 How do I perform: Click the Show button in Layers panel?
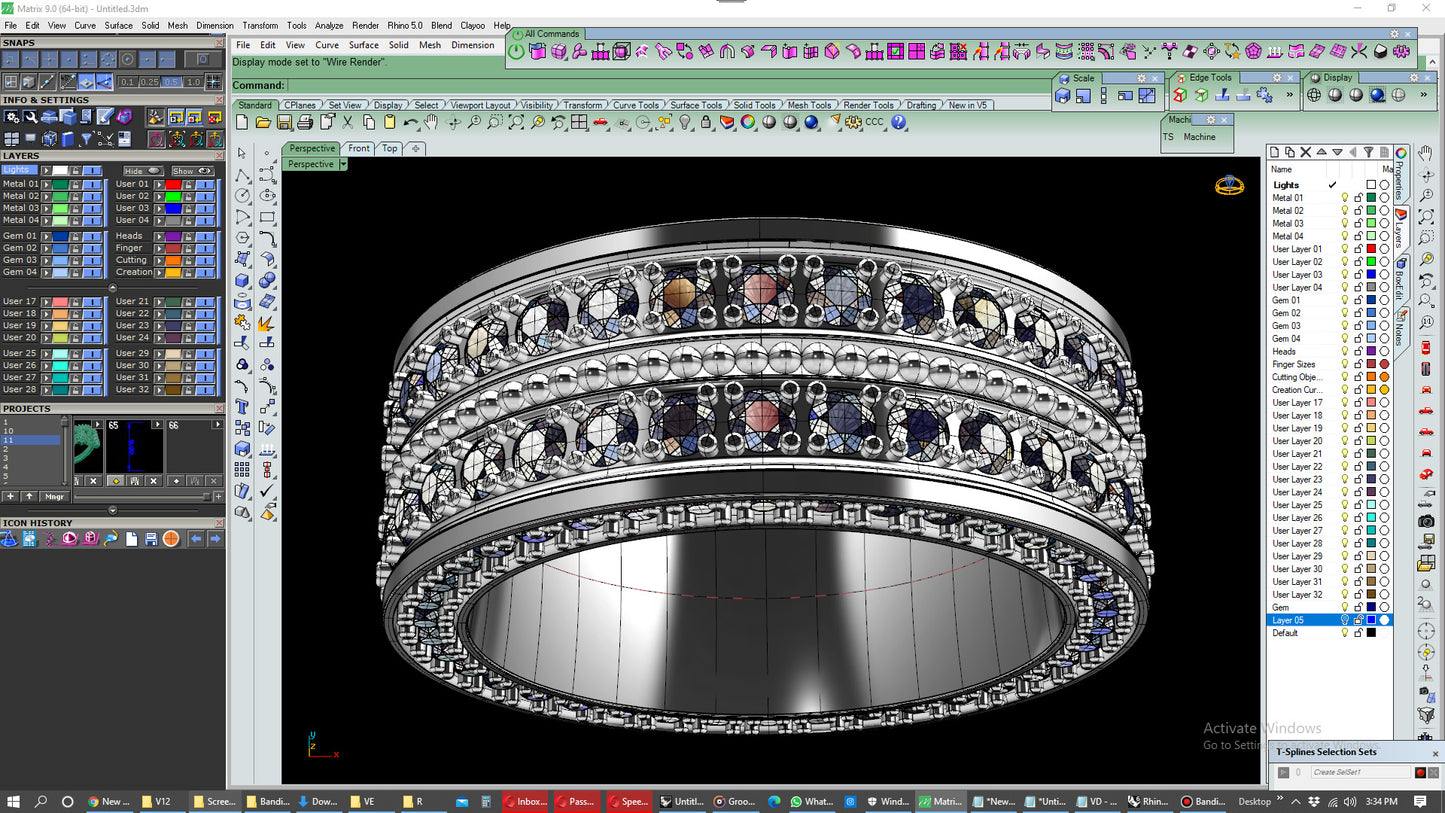pyautogui.click(x=192, y=171)
